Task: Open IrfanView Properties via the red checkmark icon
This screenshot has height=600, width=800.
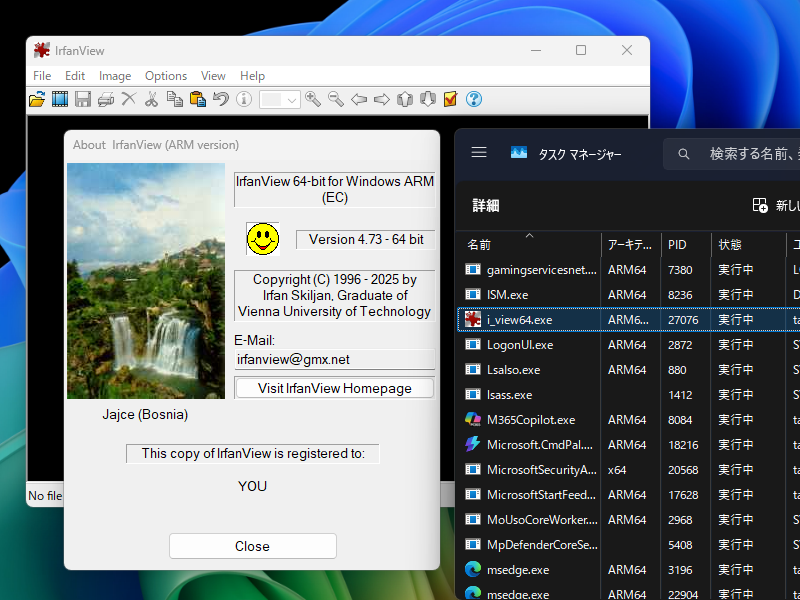Action: (449, 99)
